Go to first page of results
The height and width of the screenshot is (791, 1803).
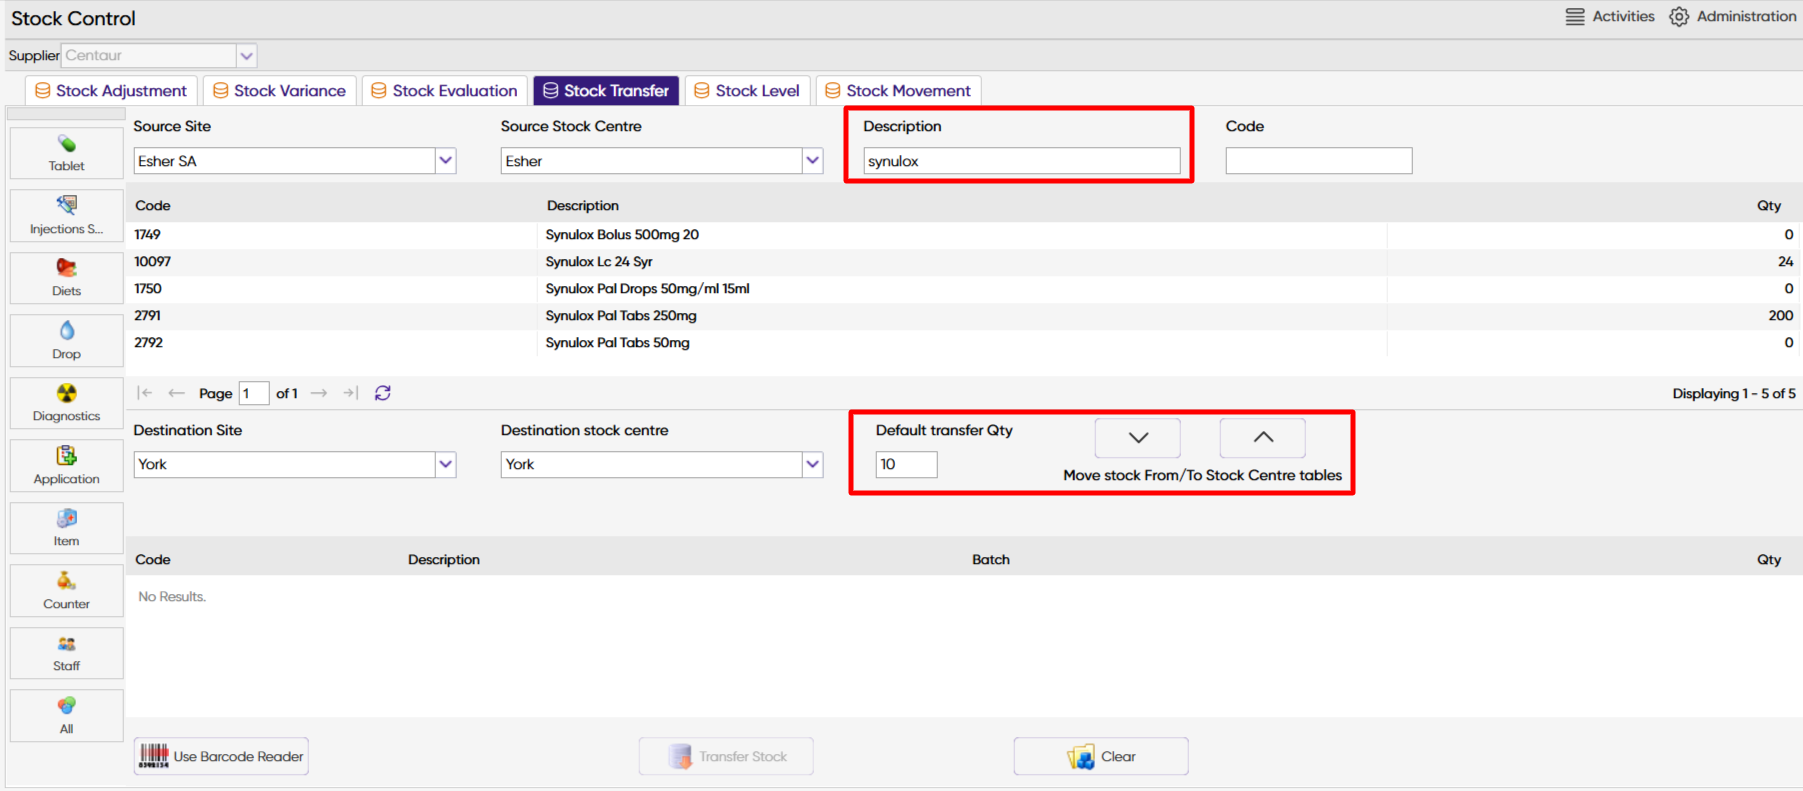(145, 393)
